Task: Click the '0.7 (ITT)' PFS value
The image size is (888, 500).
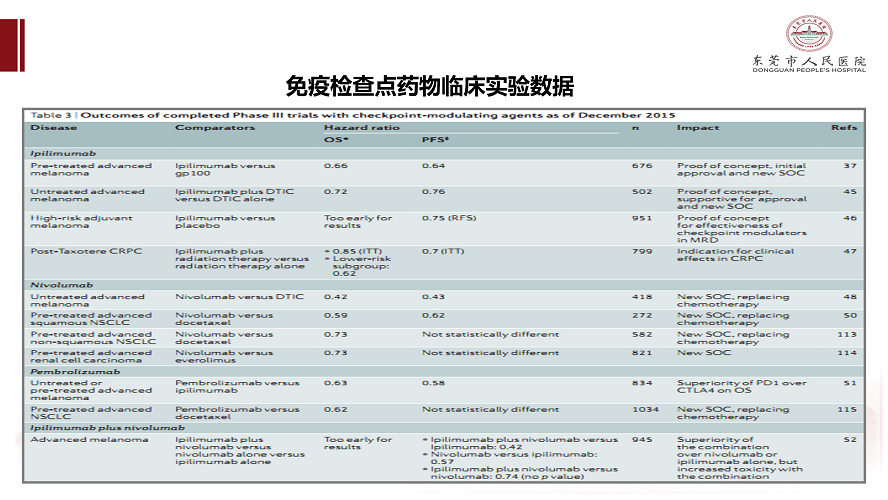Action: pos(443,251)
